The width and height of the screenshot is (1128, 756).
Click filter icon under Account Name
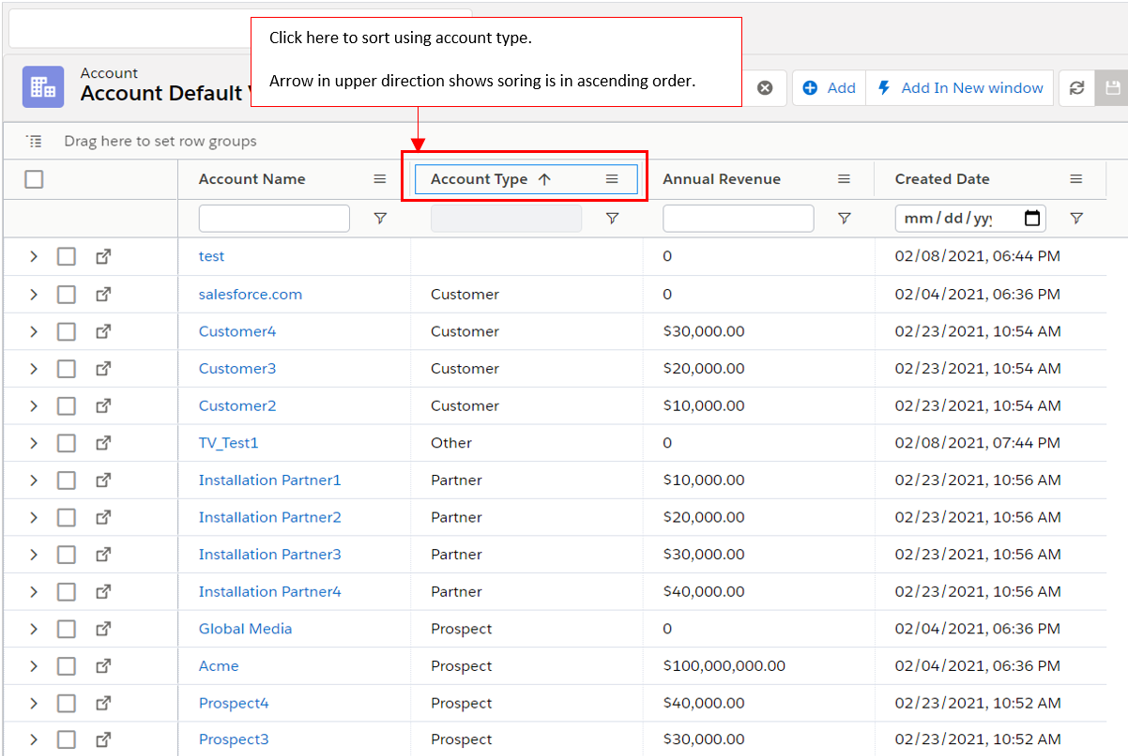[x=380, y=218]
